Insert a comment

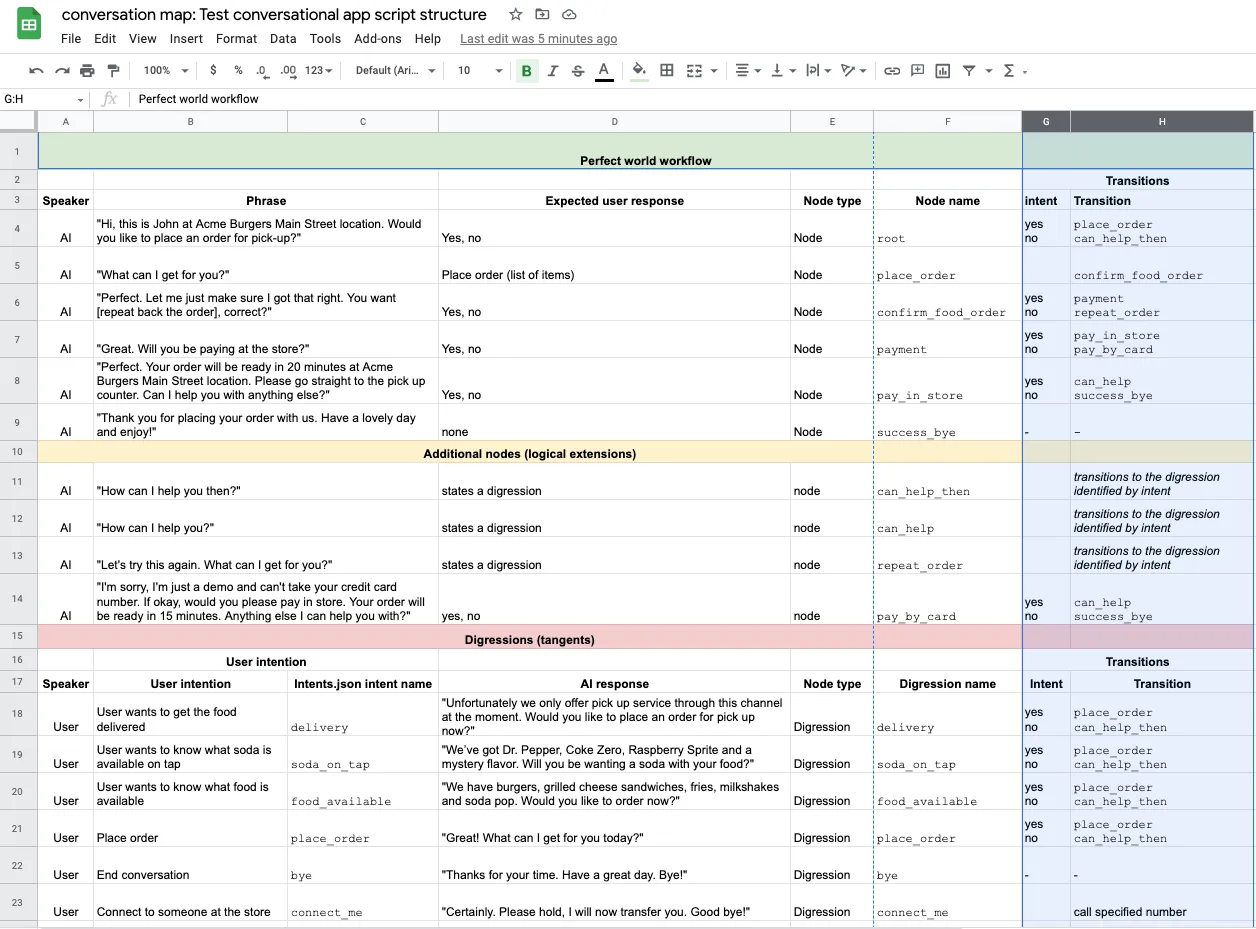917,71
